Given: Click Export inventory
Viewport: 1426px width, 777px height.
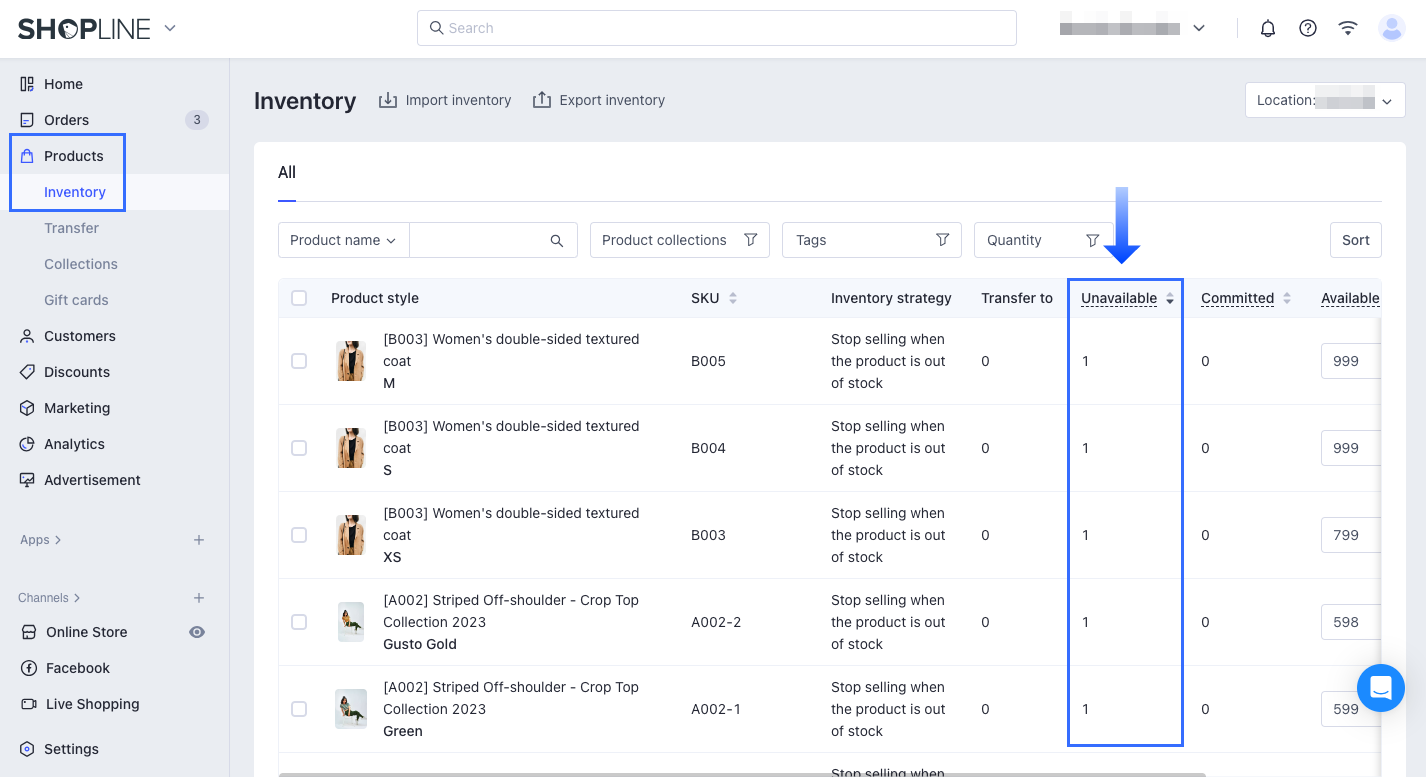Looking at the screenshot, I should click(598, 100).
